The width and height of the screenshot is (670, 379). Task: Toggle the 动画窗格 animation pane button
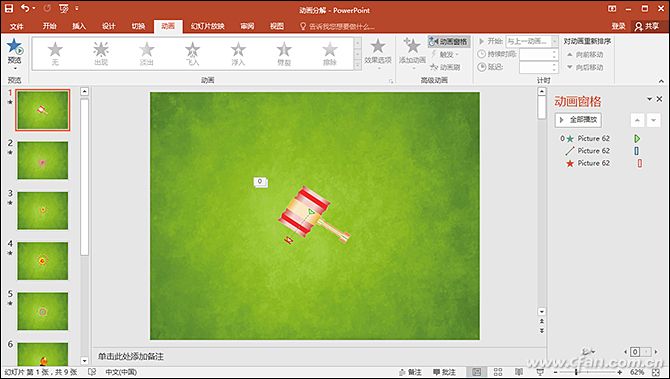(449, 41)
